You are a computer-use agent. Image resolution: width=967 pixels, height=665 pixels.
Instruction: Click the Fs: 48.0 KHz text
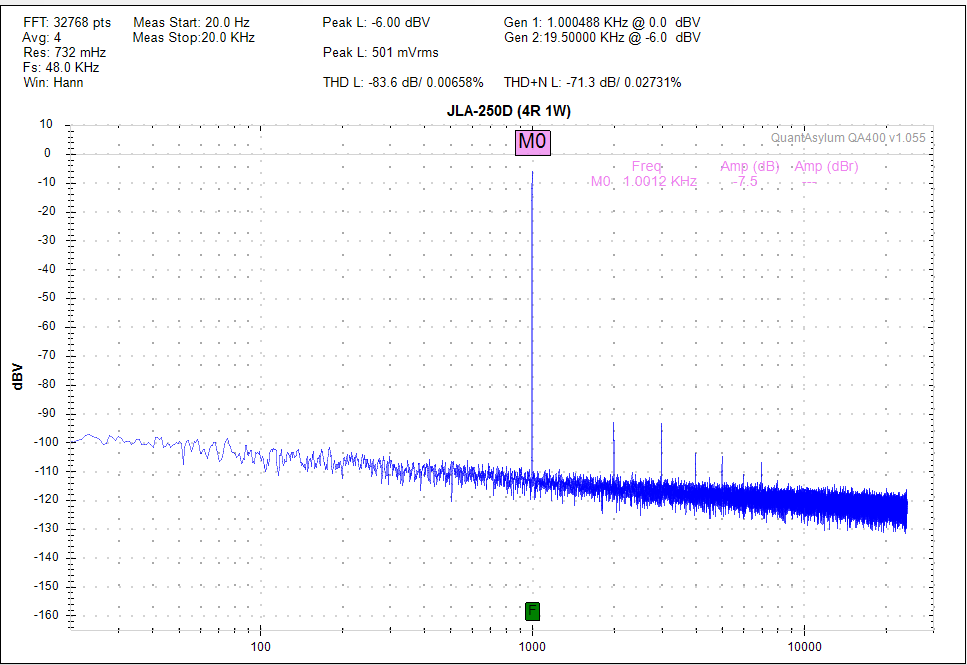(x=61, y=68)
